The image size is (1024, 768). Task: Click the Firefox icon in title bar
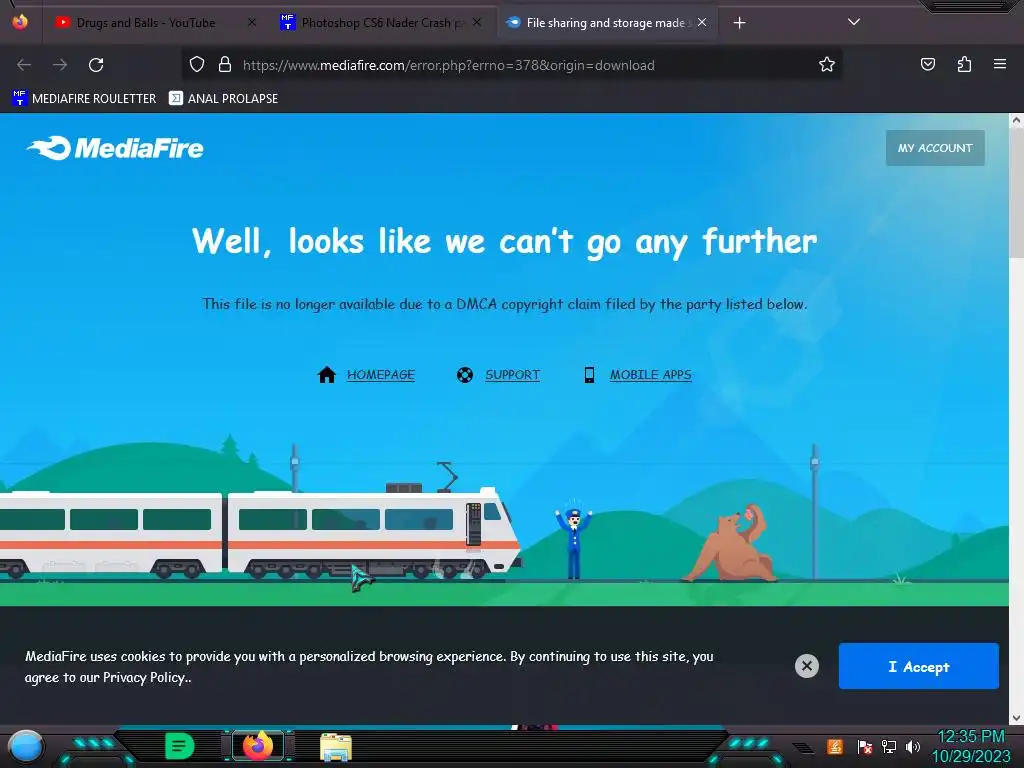pyautogui.click(x=20, y=22)
